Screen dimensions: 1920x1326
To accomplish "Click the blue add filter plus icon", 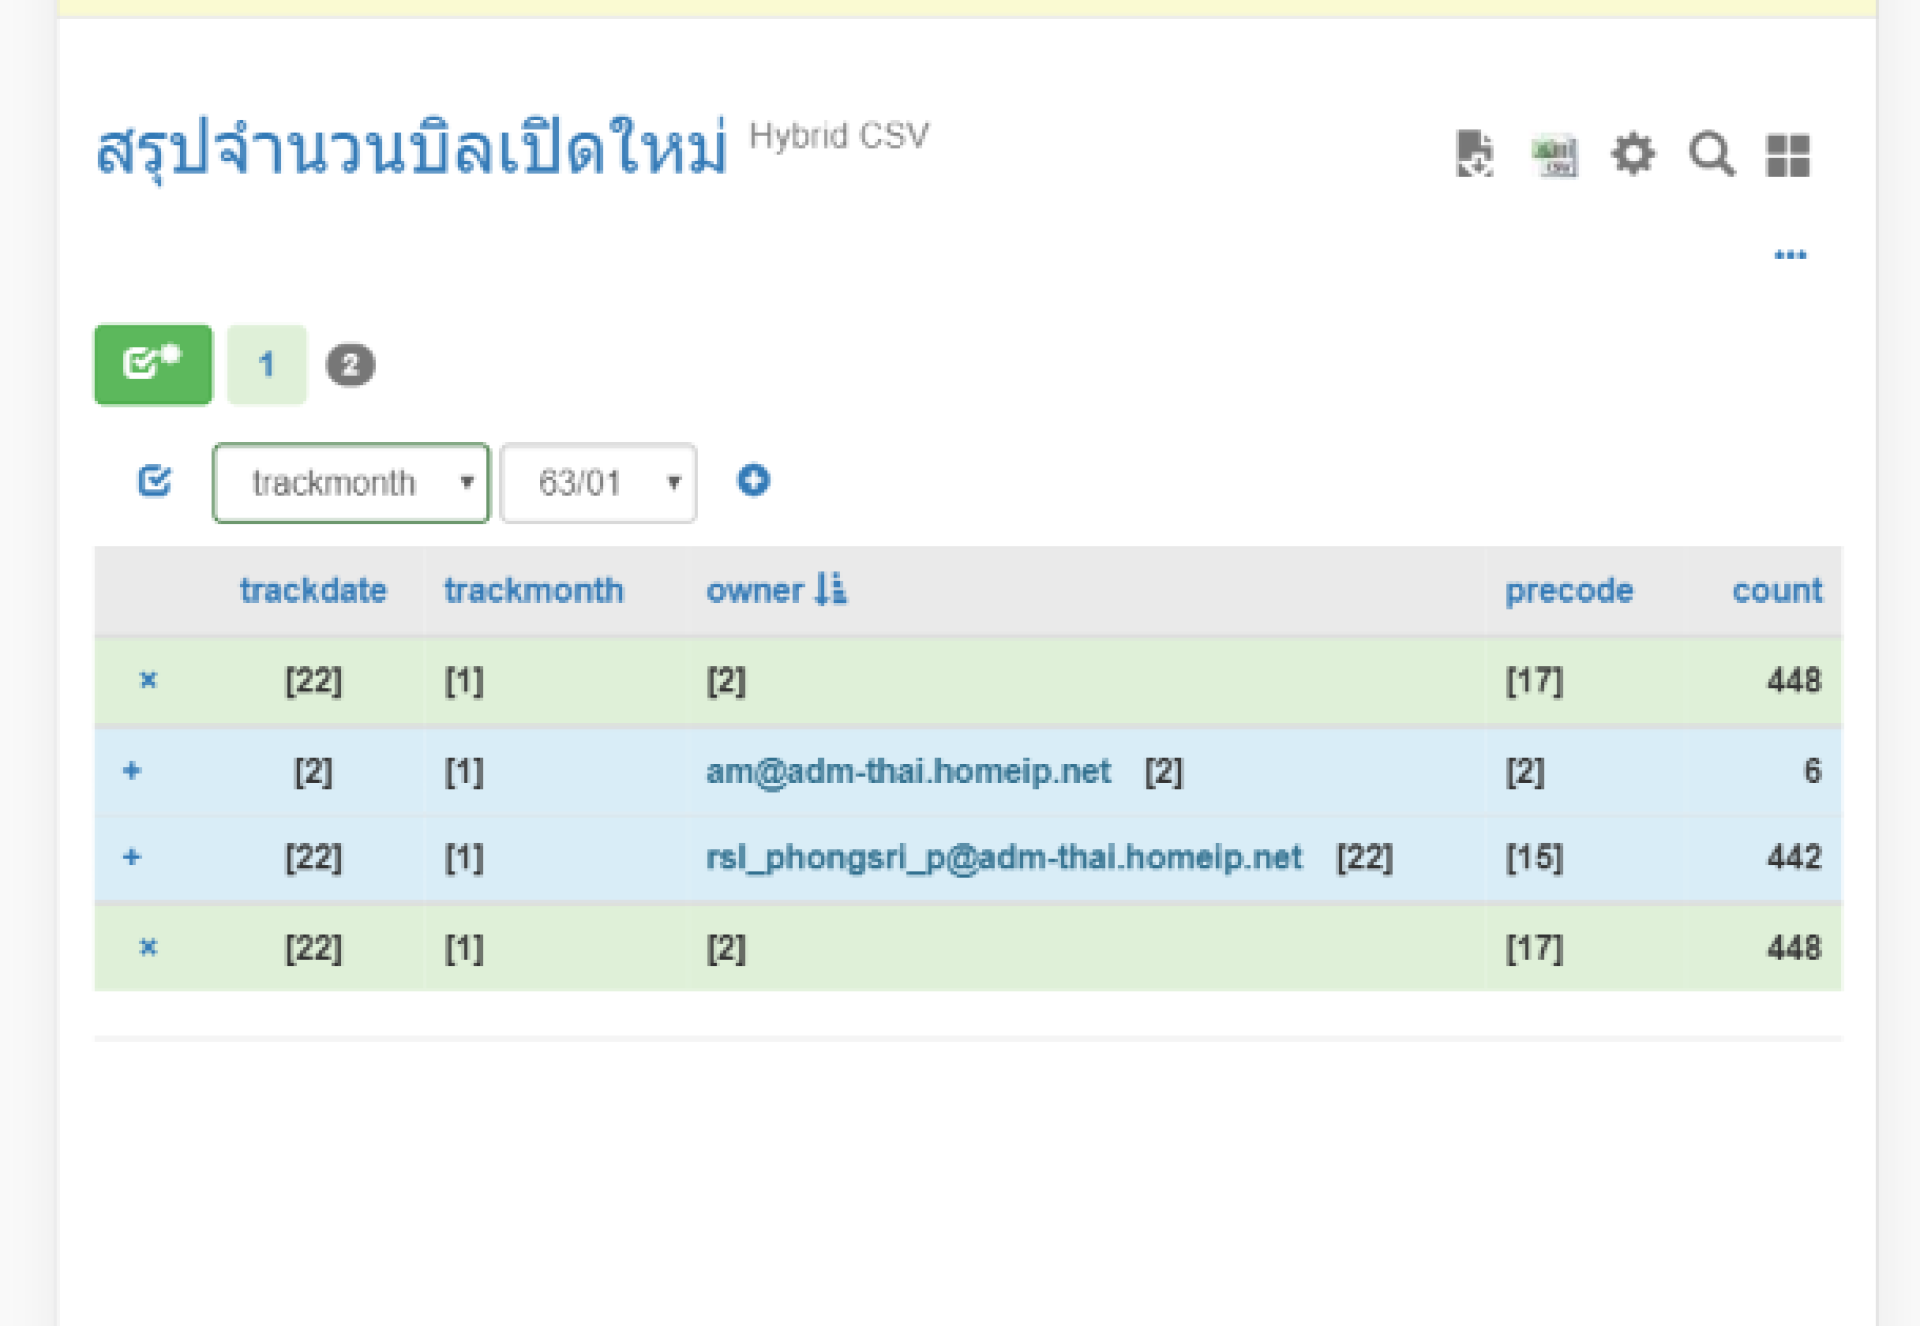I will pos(753,481).
